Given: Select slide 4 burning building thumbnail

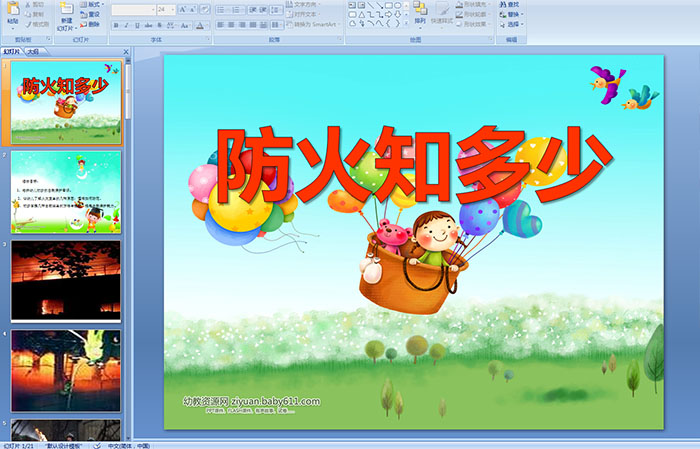Looking at the screenshot, I should tap(66, 370).
